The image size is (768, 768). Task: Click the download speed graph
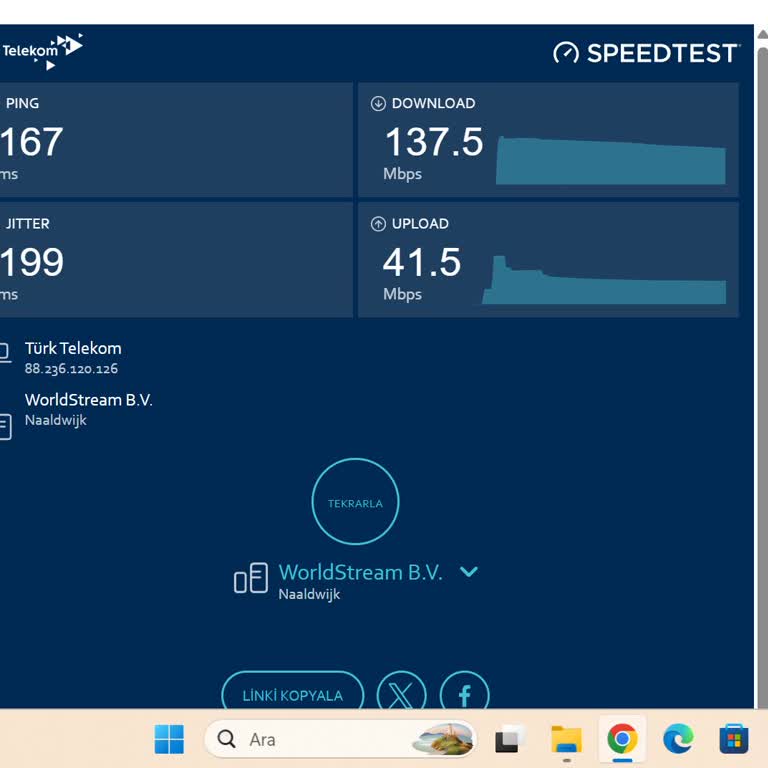[x=610, y=160]
